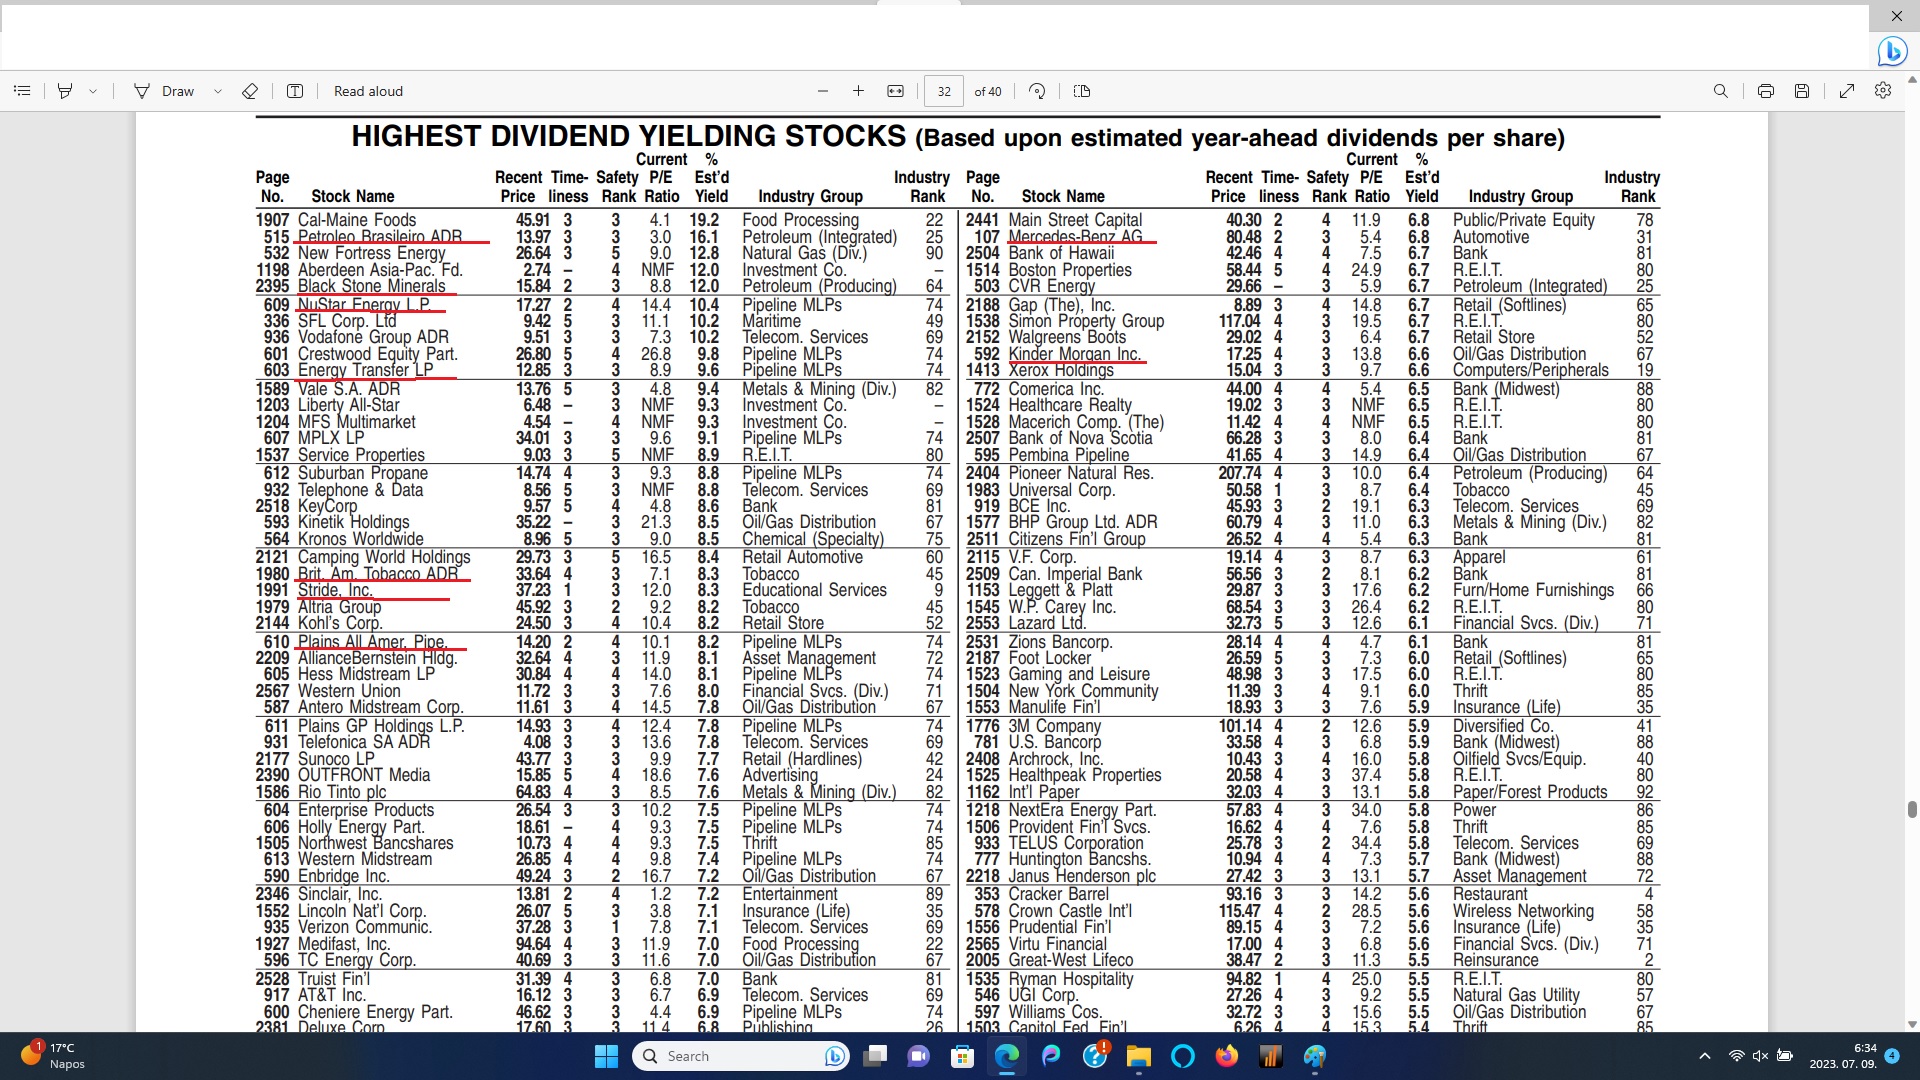Open the table of contents panel
Viewport: 1920px width, 1080px height.
point(22,91)
